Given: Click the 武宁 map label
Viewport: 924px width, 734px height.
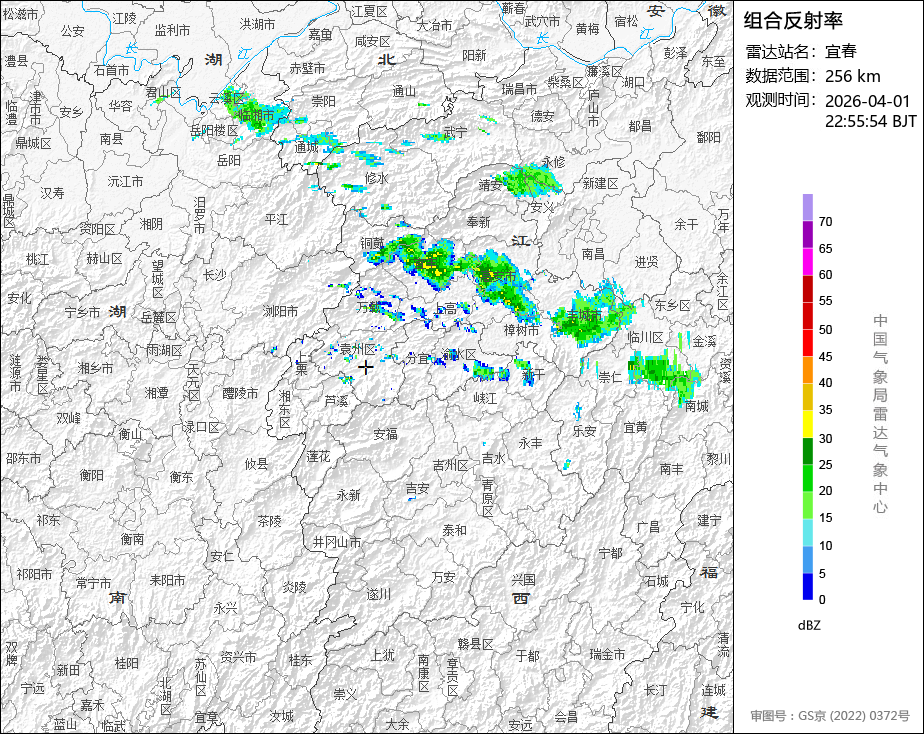Looking at the screenshot, I should [x=456, y=133].
